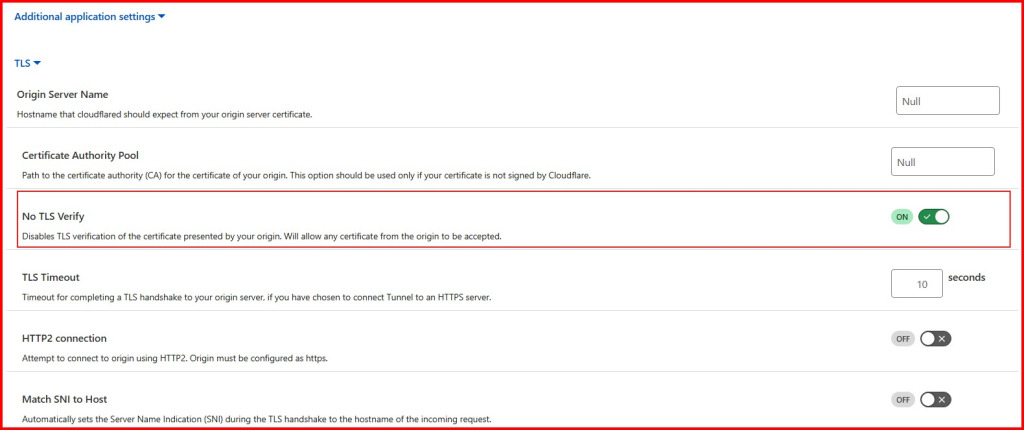Click the caret beside Additional application settings
The height and width of the screenshot is (430, 1024).
tap(161, 17)
